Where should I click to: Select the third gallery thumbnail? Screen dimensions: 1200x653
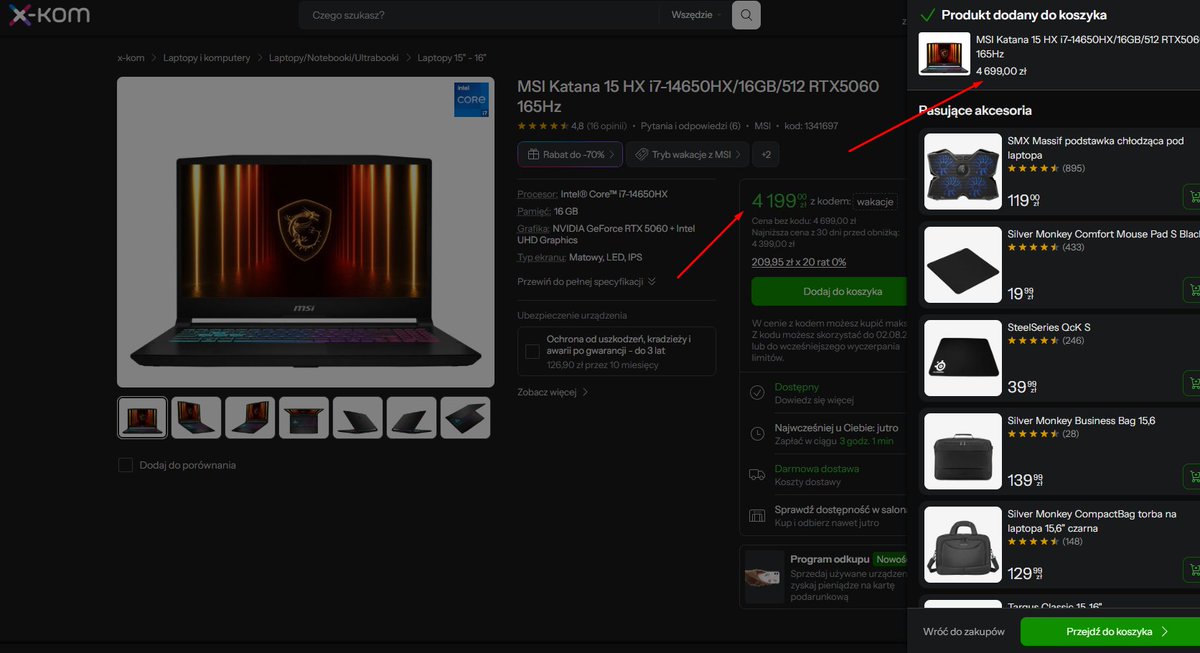pyautogui.click(x=250, y=417)
